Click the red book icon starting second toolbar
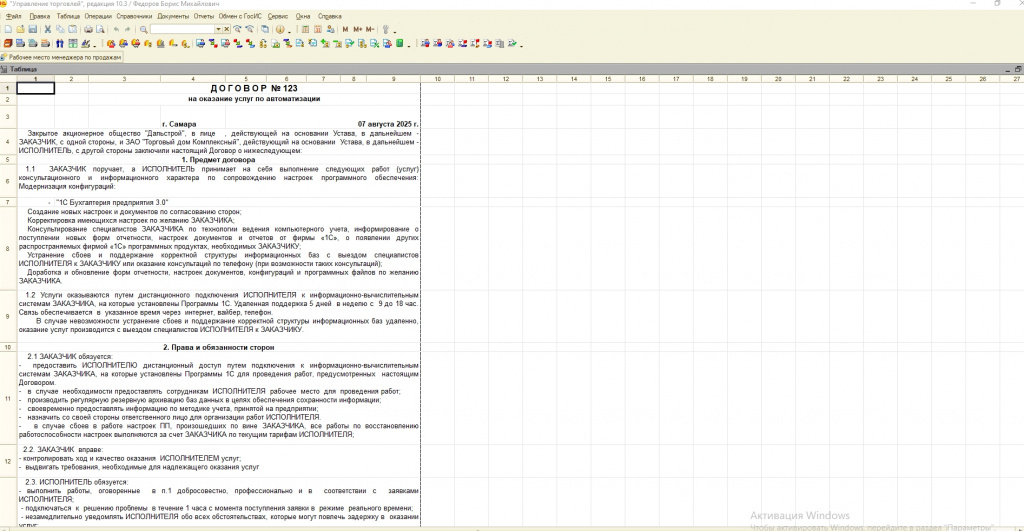 tap(8, 44)
